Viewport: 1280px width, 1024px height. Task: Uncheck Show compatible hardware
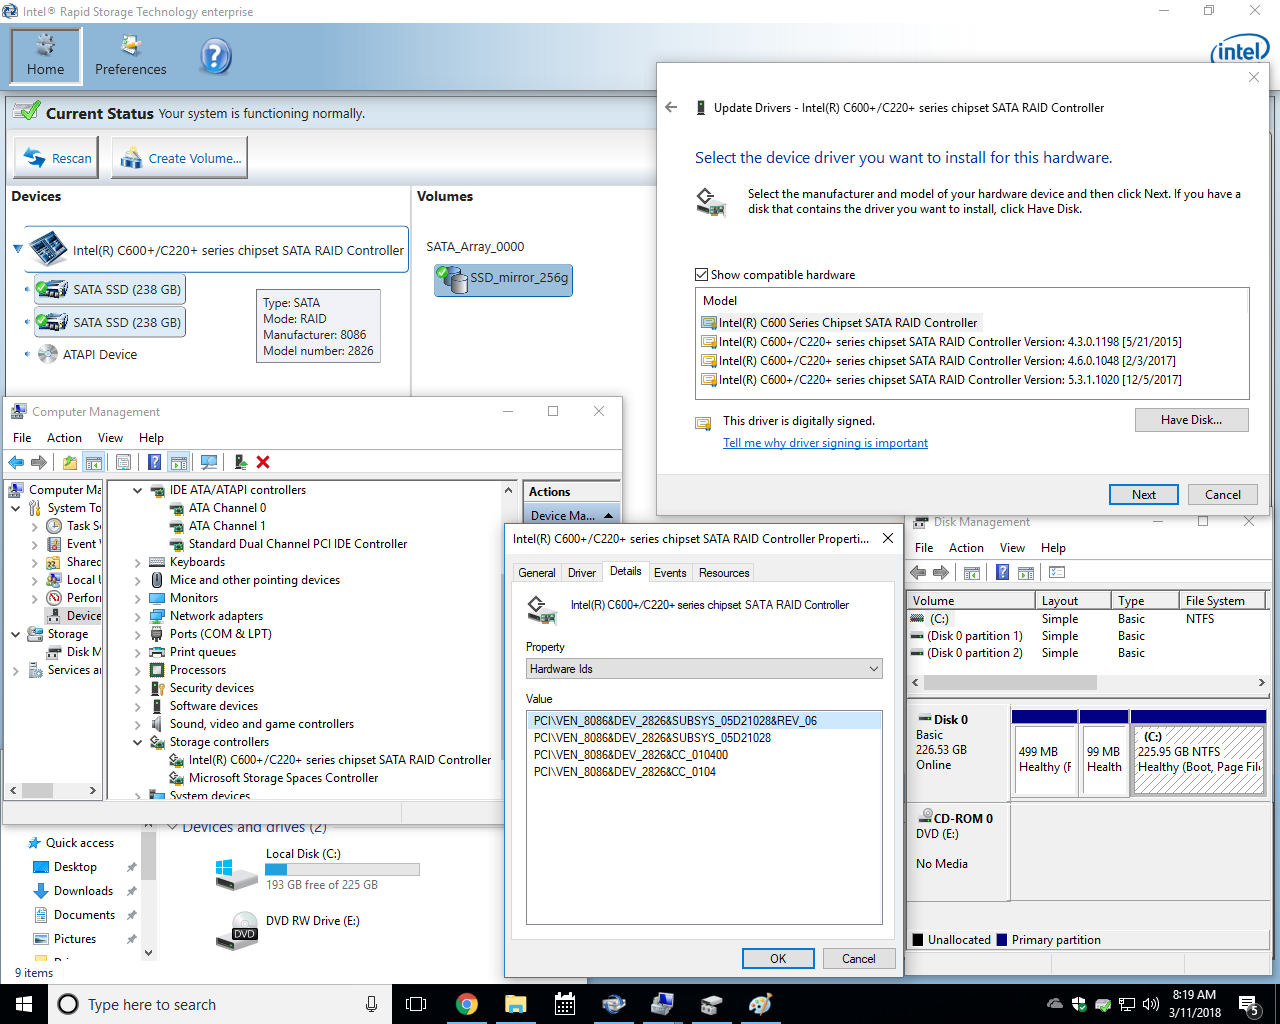702,274
